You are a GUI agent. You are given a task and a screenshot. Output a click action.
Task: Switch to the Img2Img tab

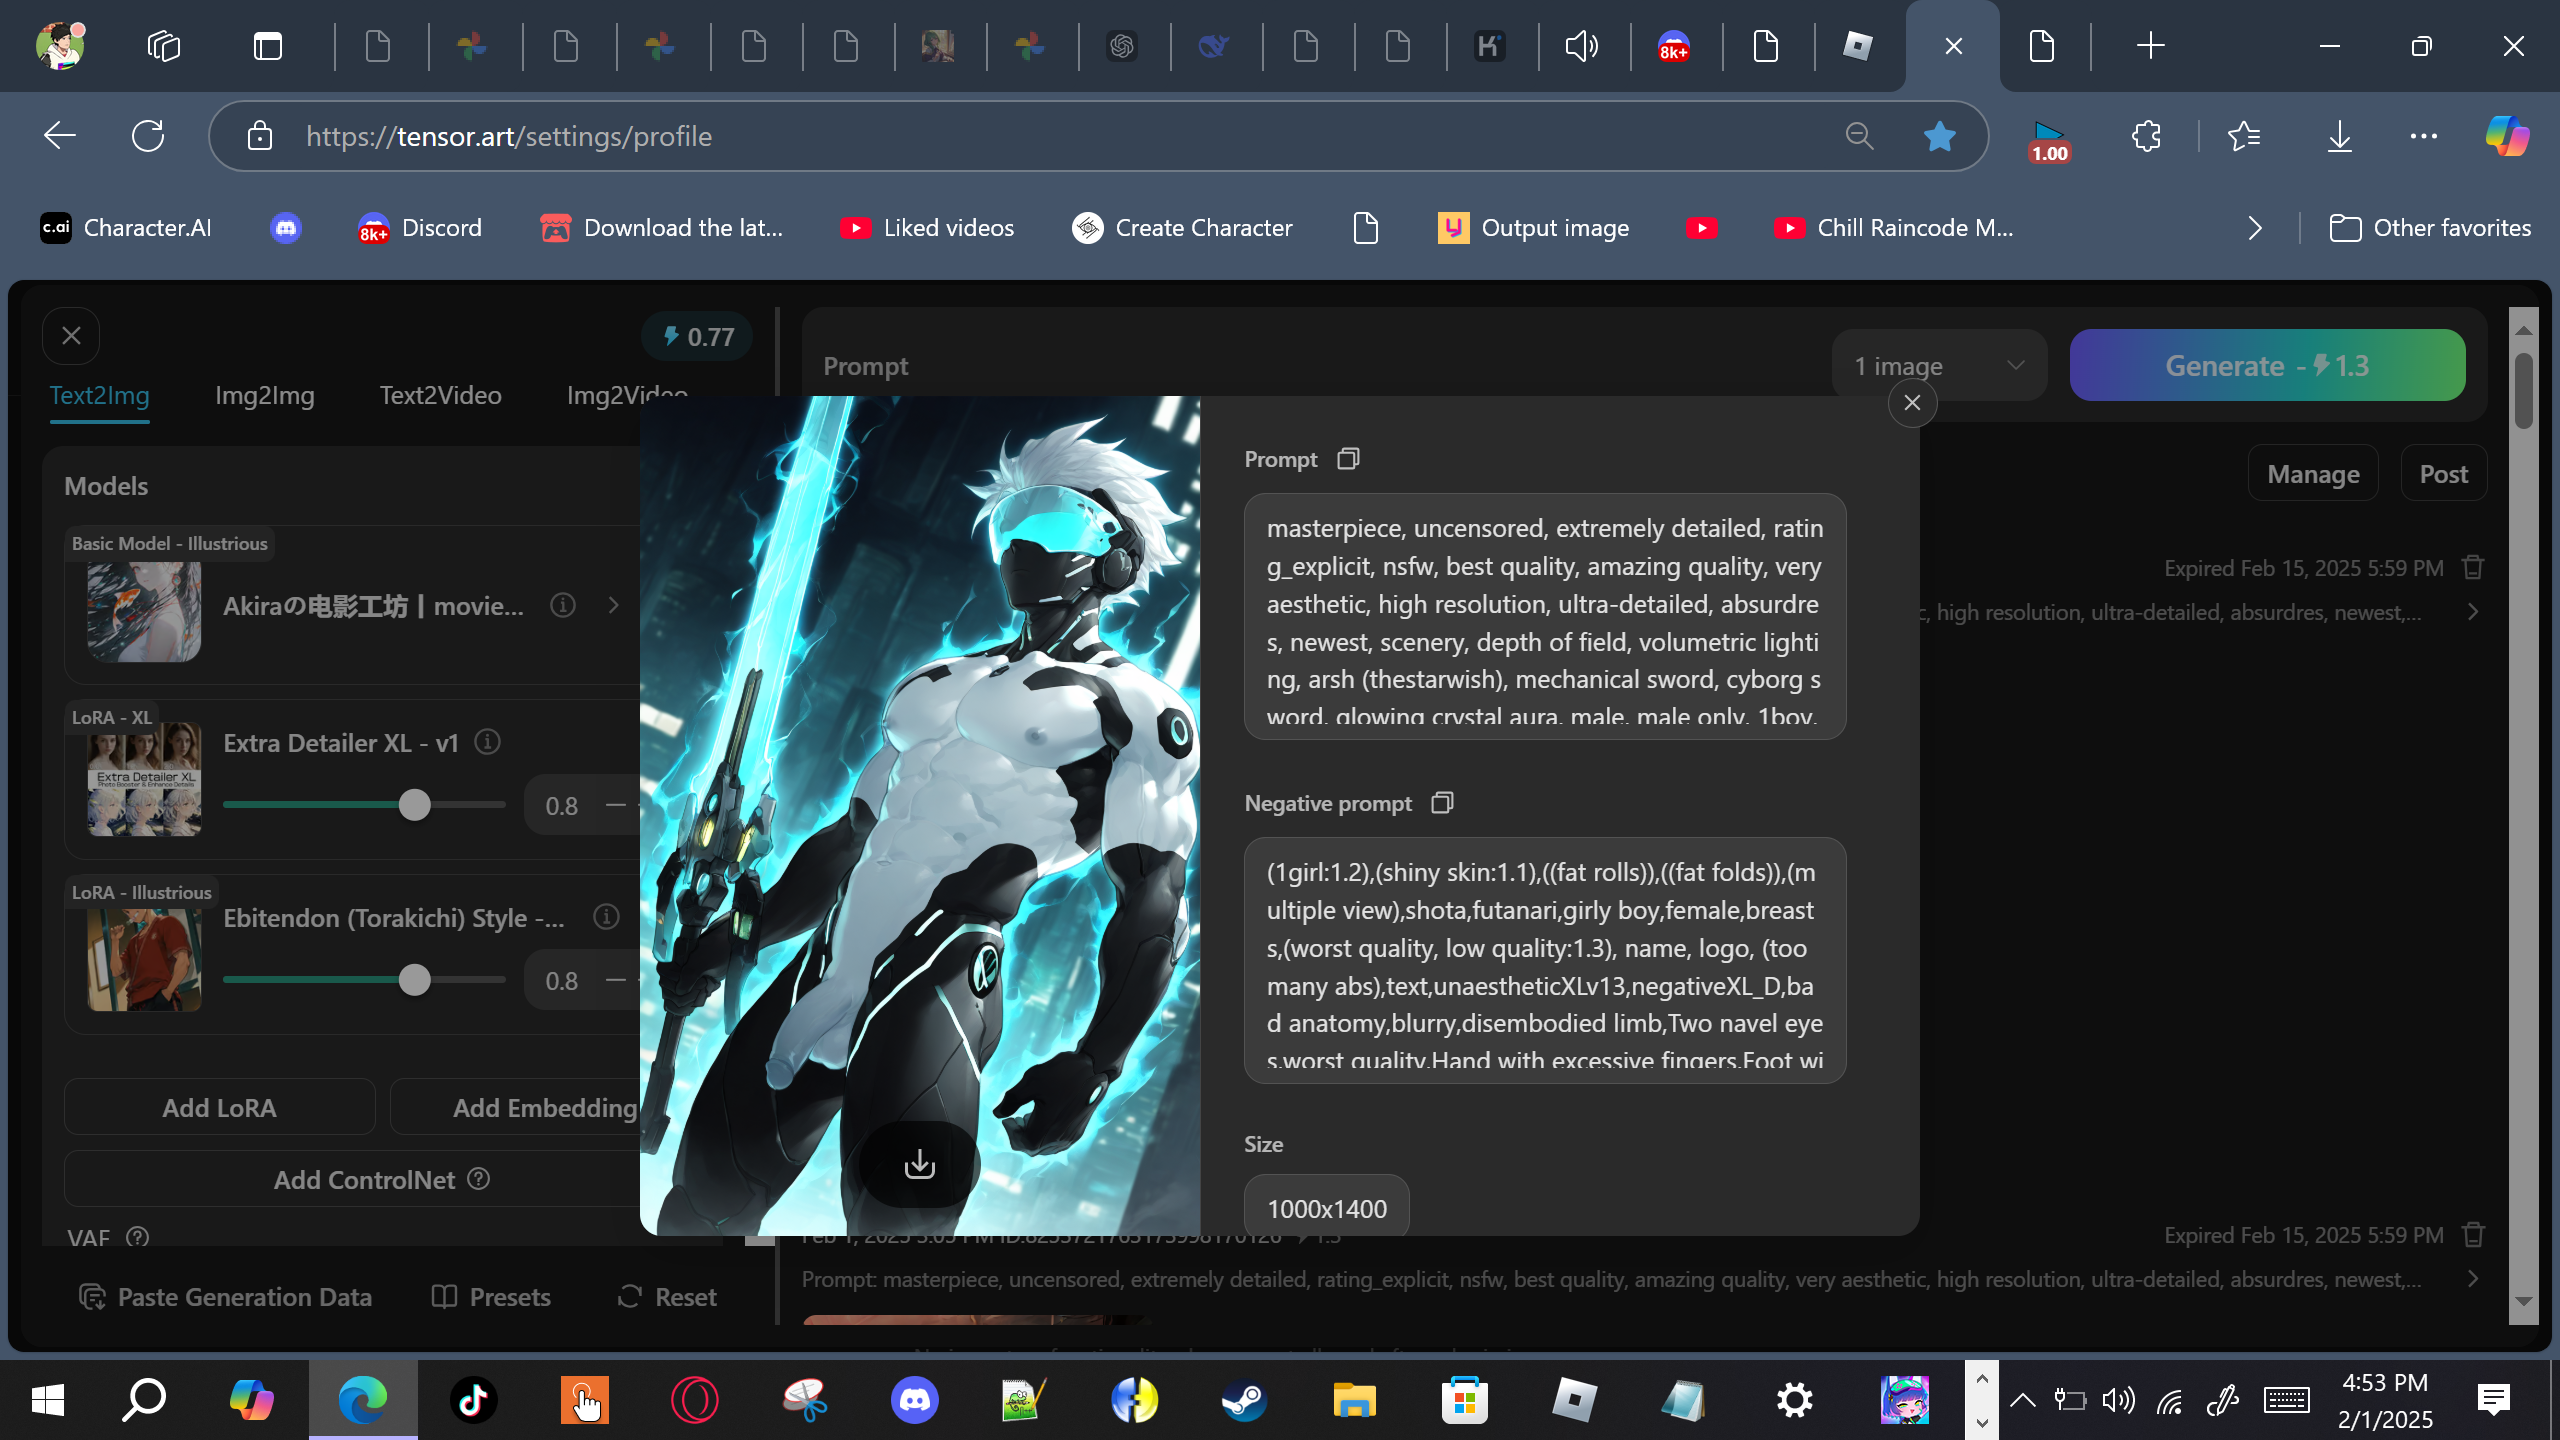[x=264, y=395]
